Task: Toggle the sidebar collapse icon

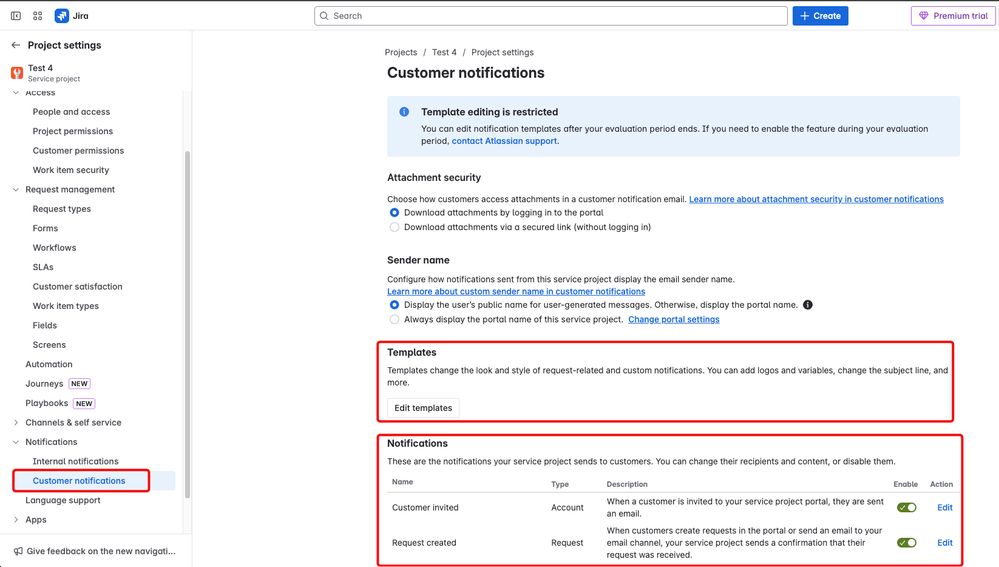Action: point(16,15)
